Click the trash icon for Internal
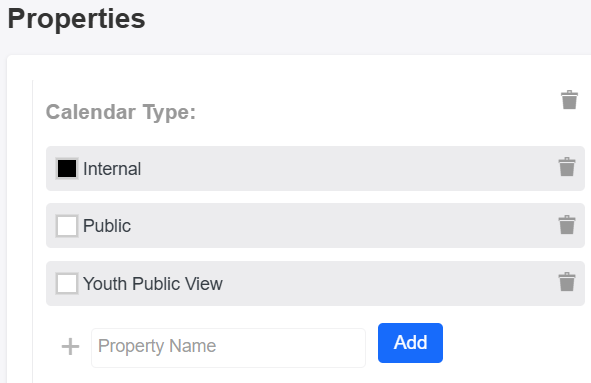The height and width of the screenshot is (383, 591). click(567, 167)
